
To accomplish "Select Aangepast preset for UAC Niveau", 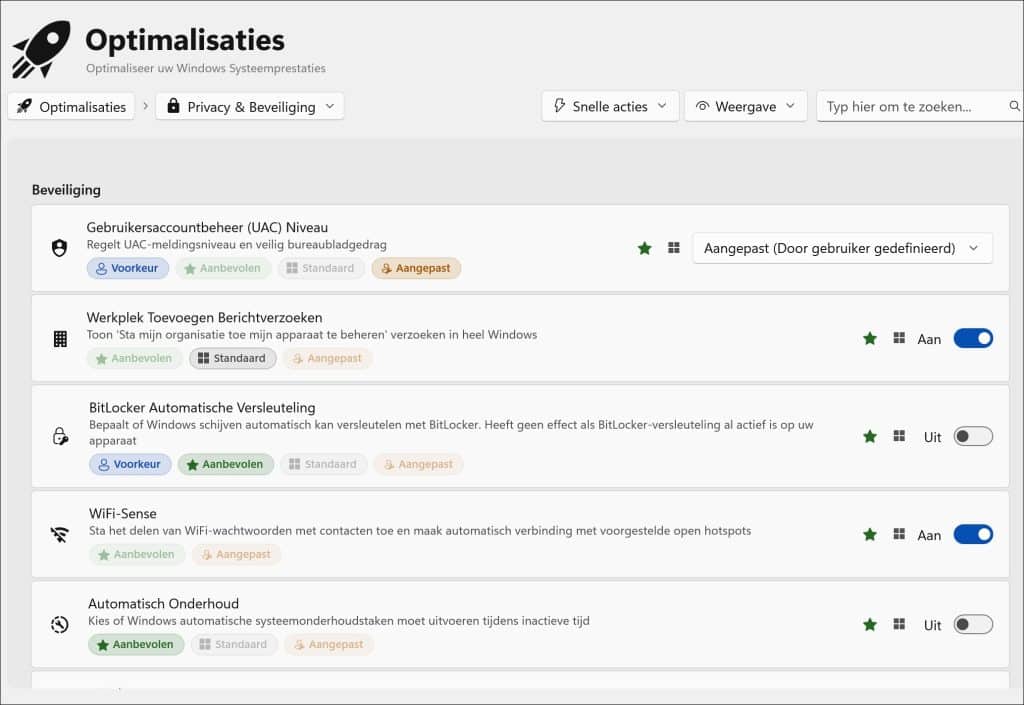I will coord(416,268).
